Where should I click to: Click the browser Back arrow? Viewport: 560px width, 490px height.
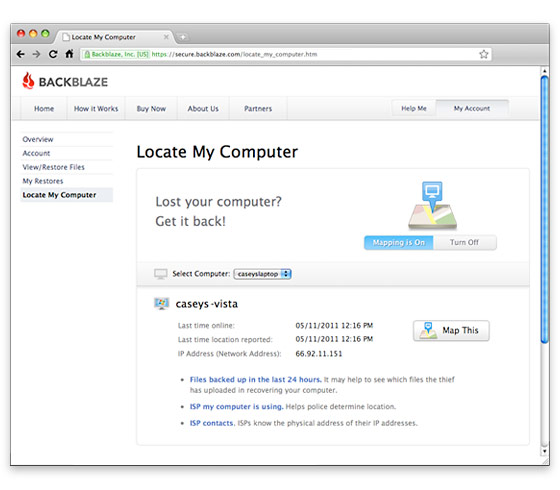click(20, 54)
